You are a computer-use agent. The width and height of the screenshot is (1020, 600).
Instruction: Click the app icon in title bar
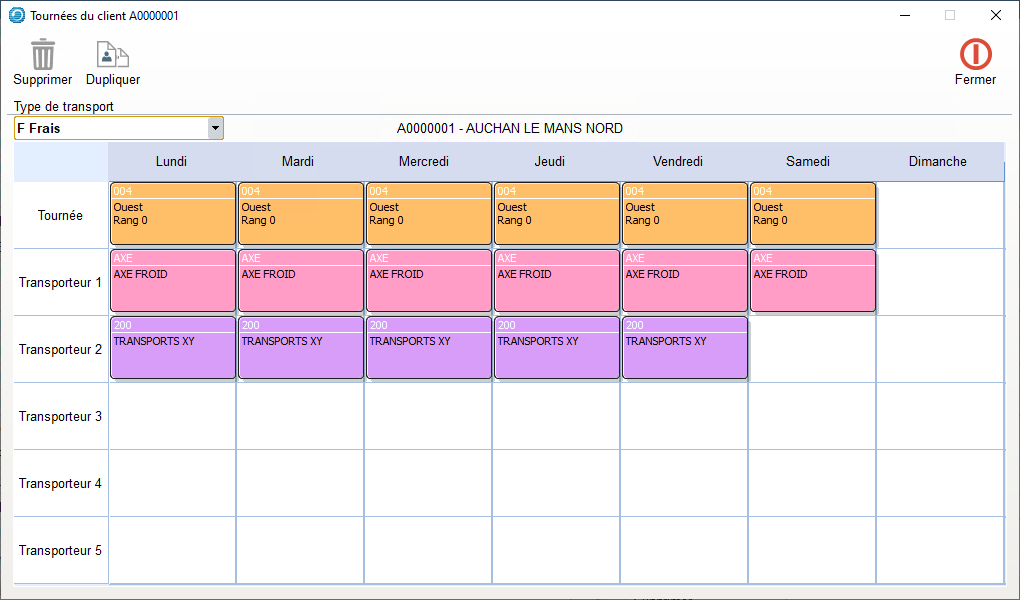tap(16, 15)
